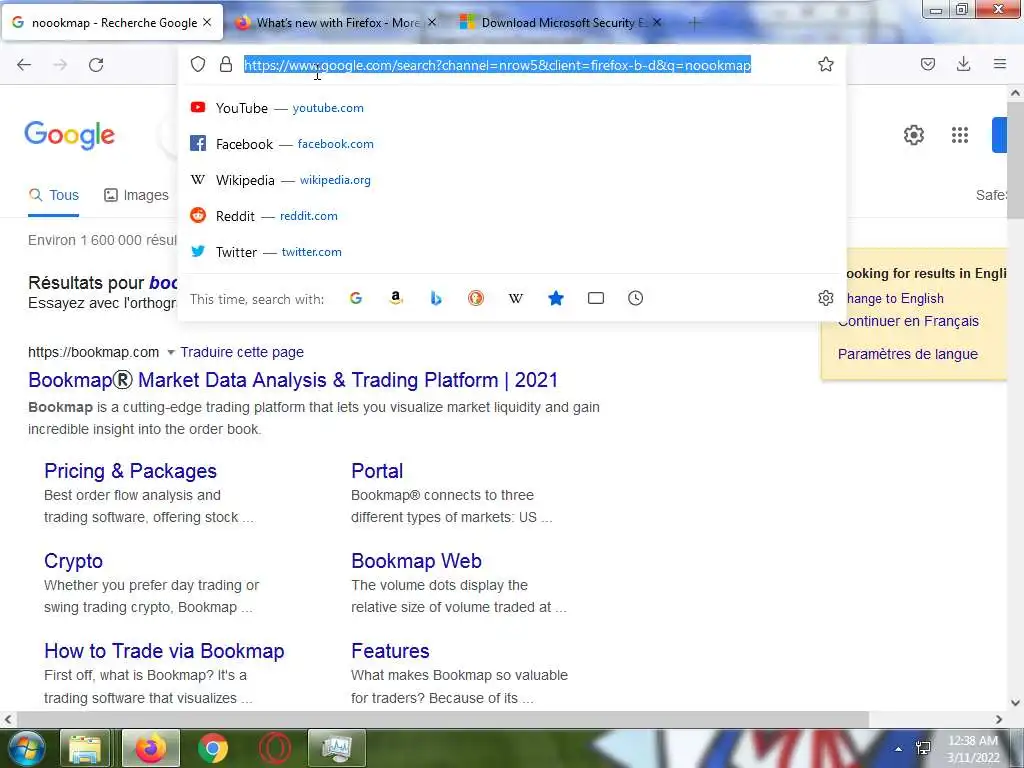
Task: Bookmark this page with the star icon
Action: (x=825, y=64)
